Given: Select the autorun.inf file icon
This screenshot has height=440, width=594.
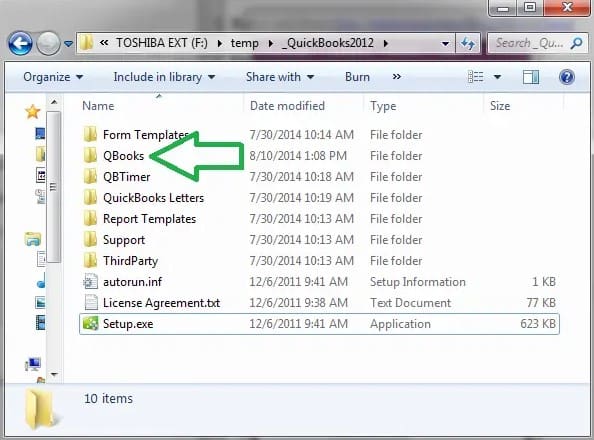Looking at the screenshot, I should click(x=91, y=282).
